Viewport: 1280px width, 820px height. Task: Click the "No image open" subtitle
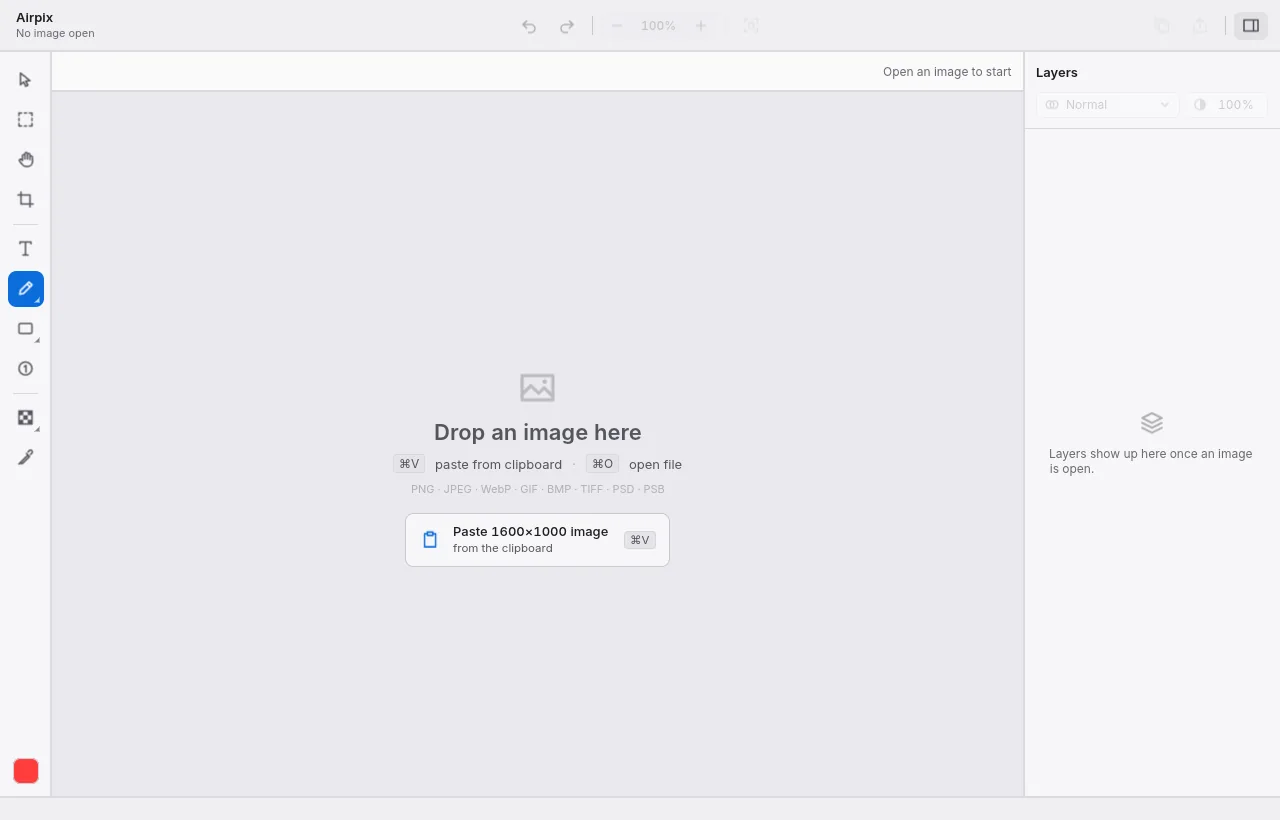click(x=55, y=33)
